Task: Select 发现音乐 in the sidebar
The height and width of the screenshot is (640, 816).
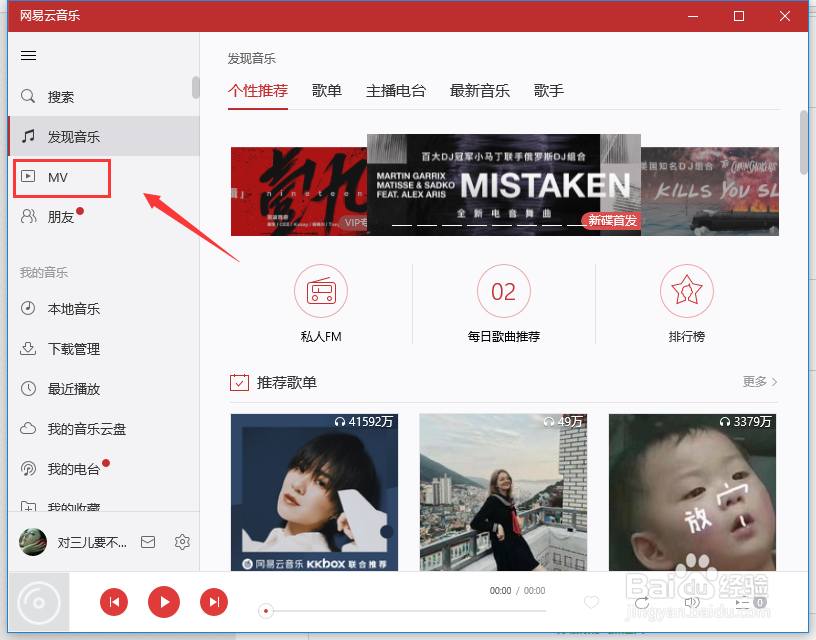Action: (x=104, y=136)
